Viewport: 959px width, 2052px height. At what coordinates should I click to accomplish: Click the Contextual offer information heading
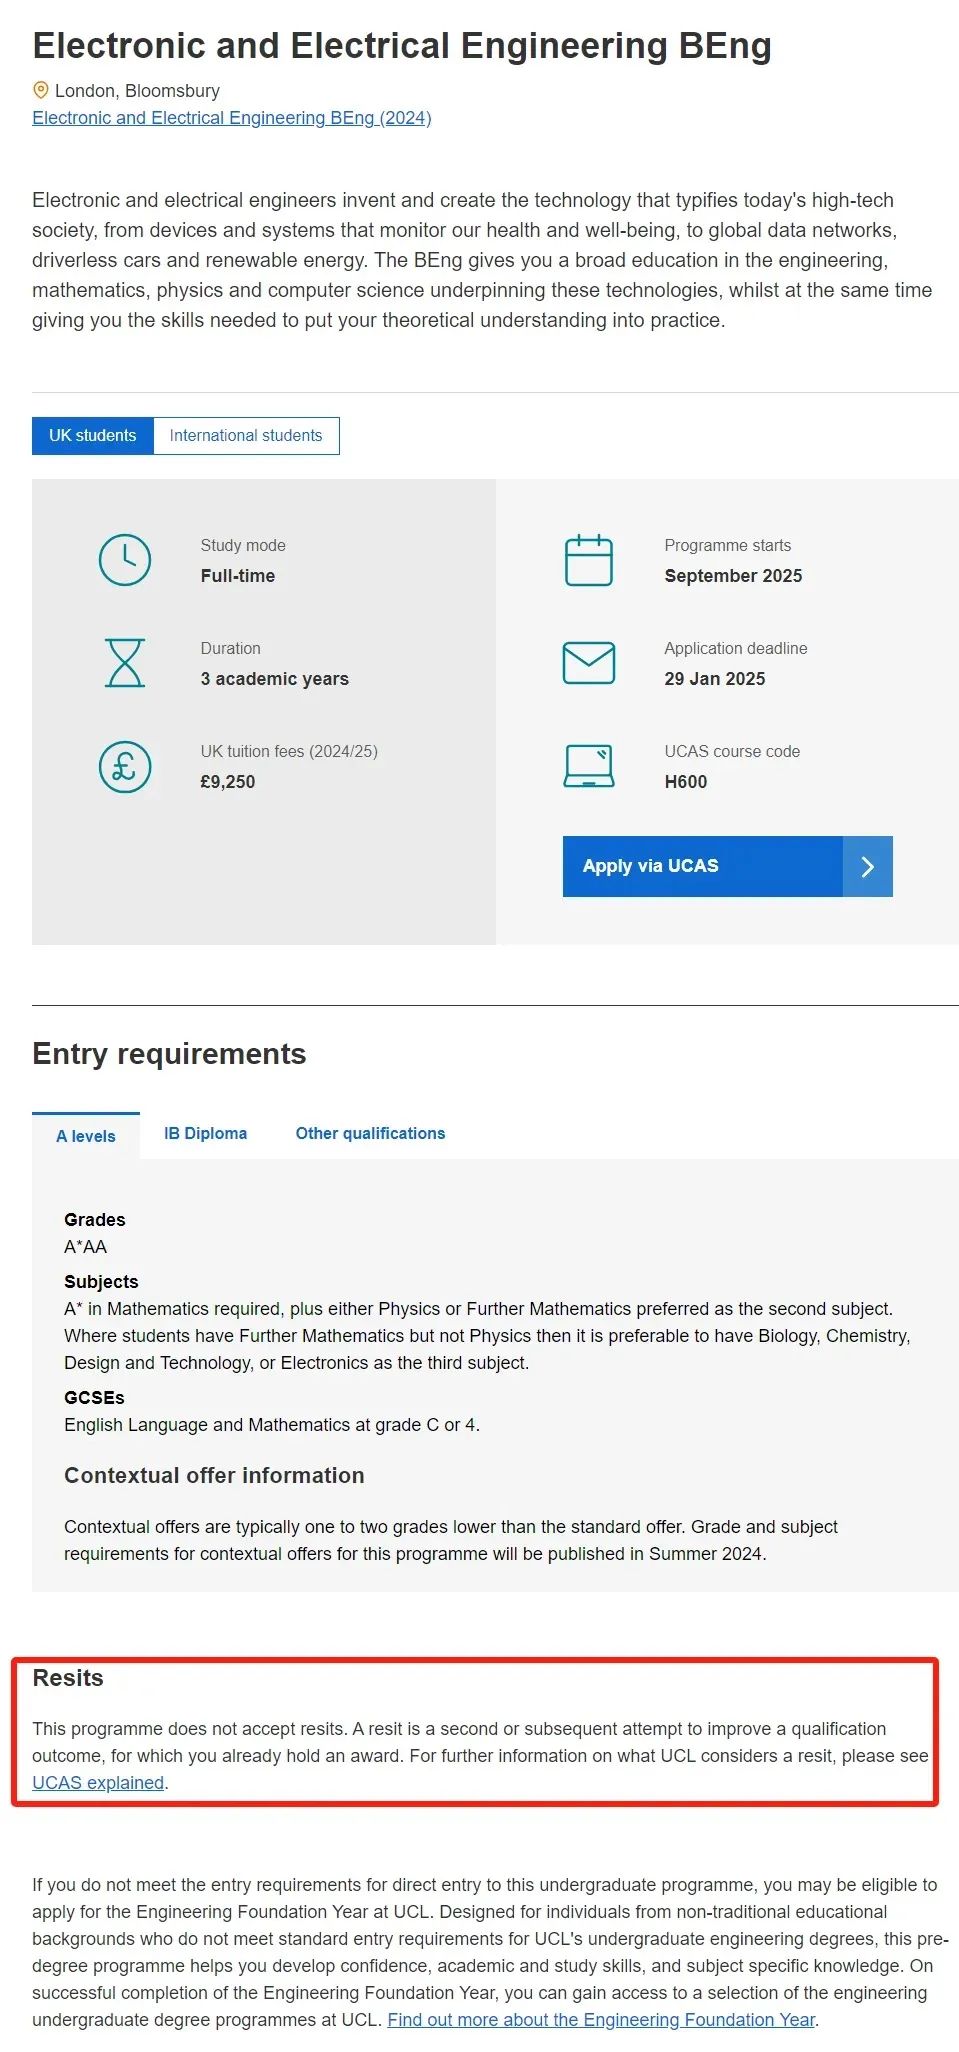(214, 1476)
